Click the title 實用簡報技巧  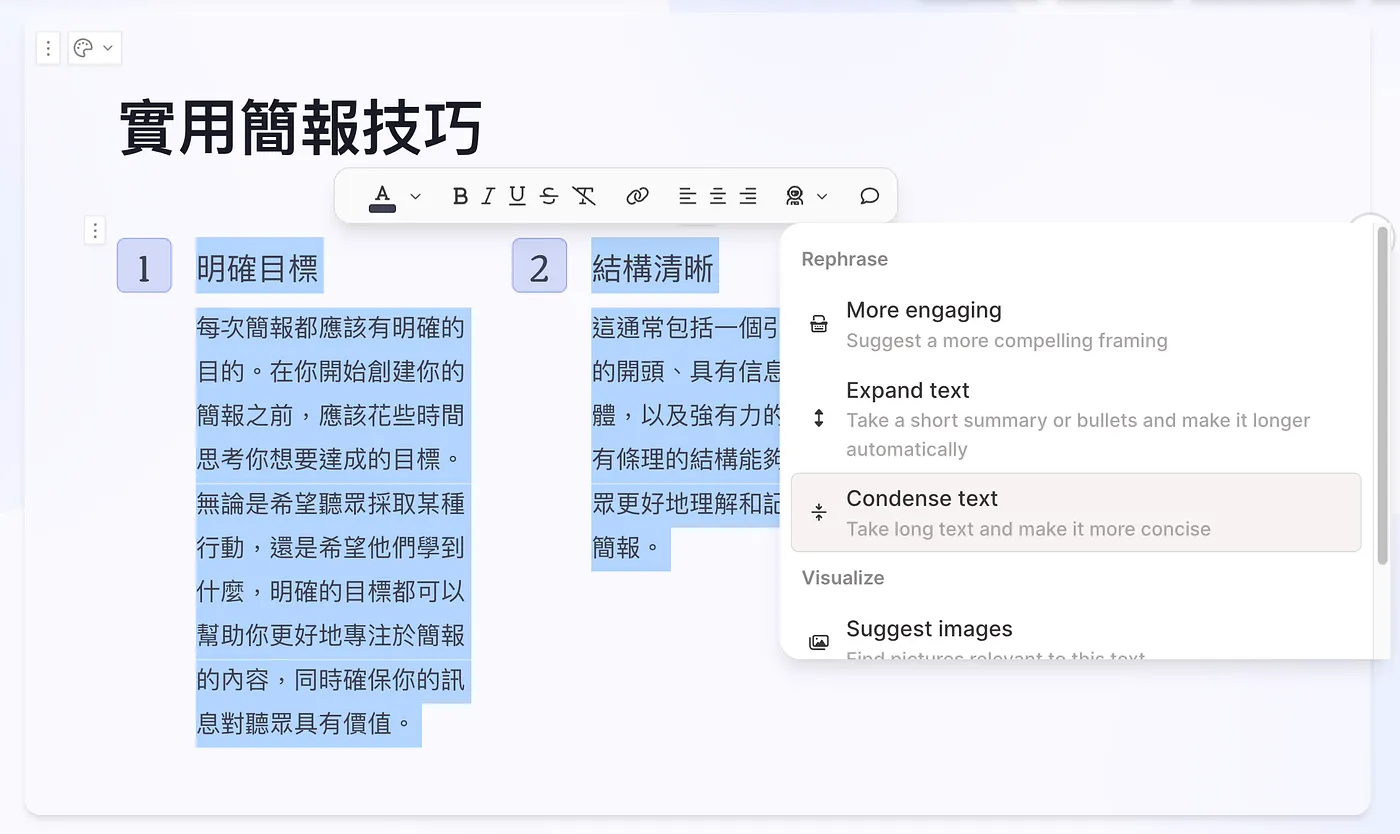pyautogui.click(x=301, y=127)
